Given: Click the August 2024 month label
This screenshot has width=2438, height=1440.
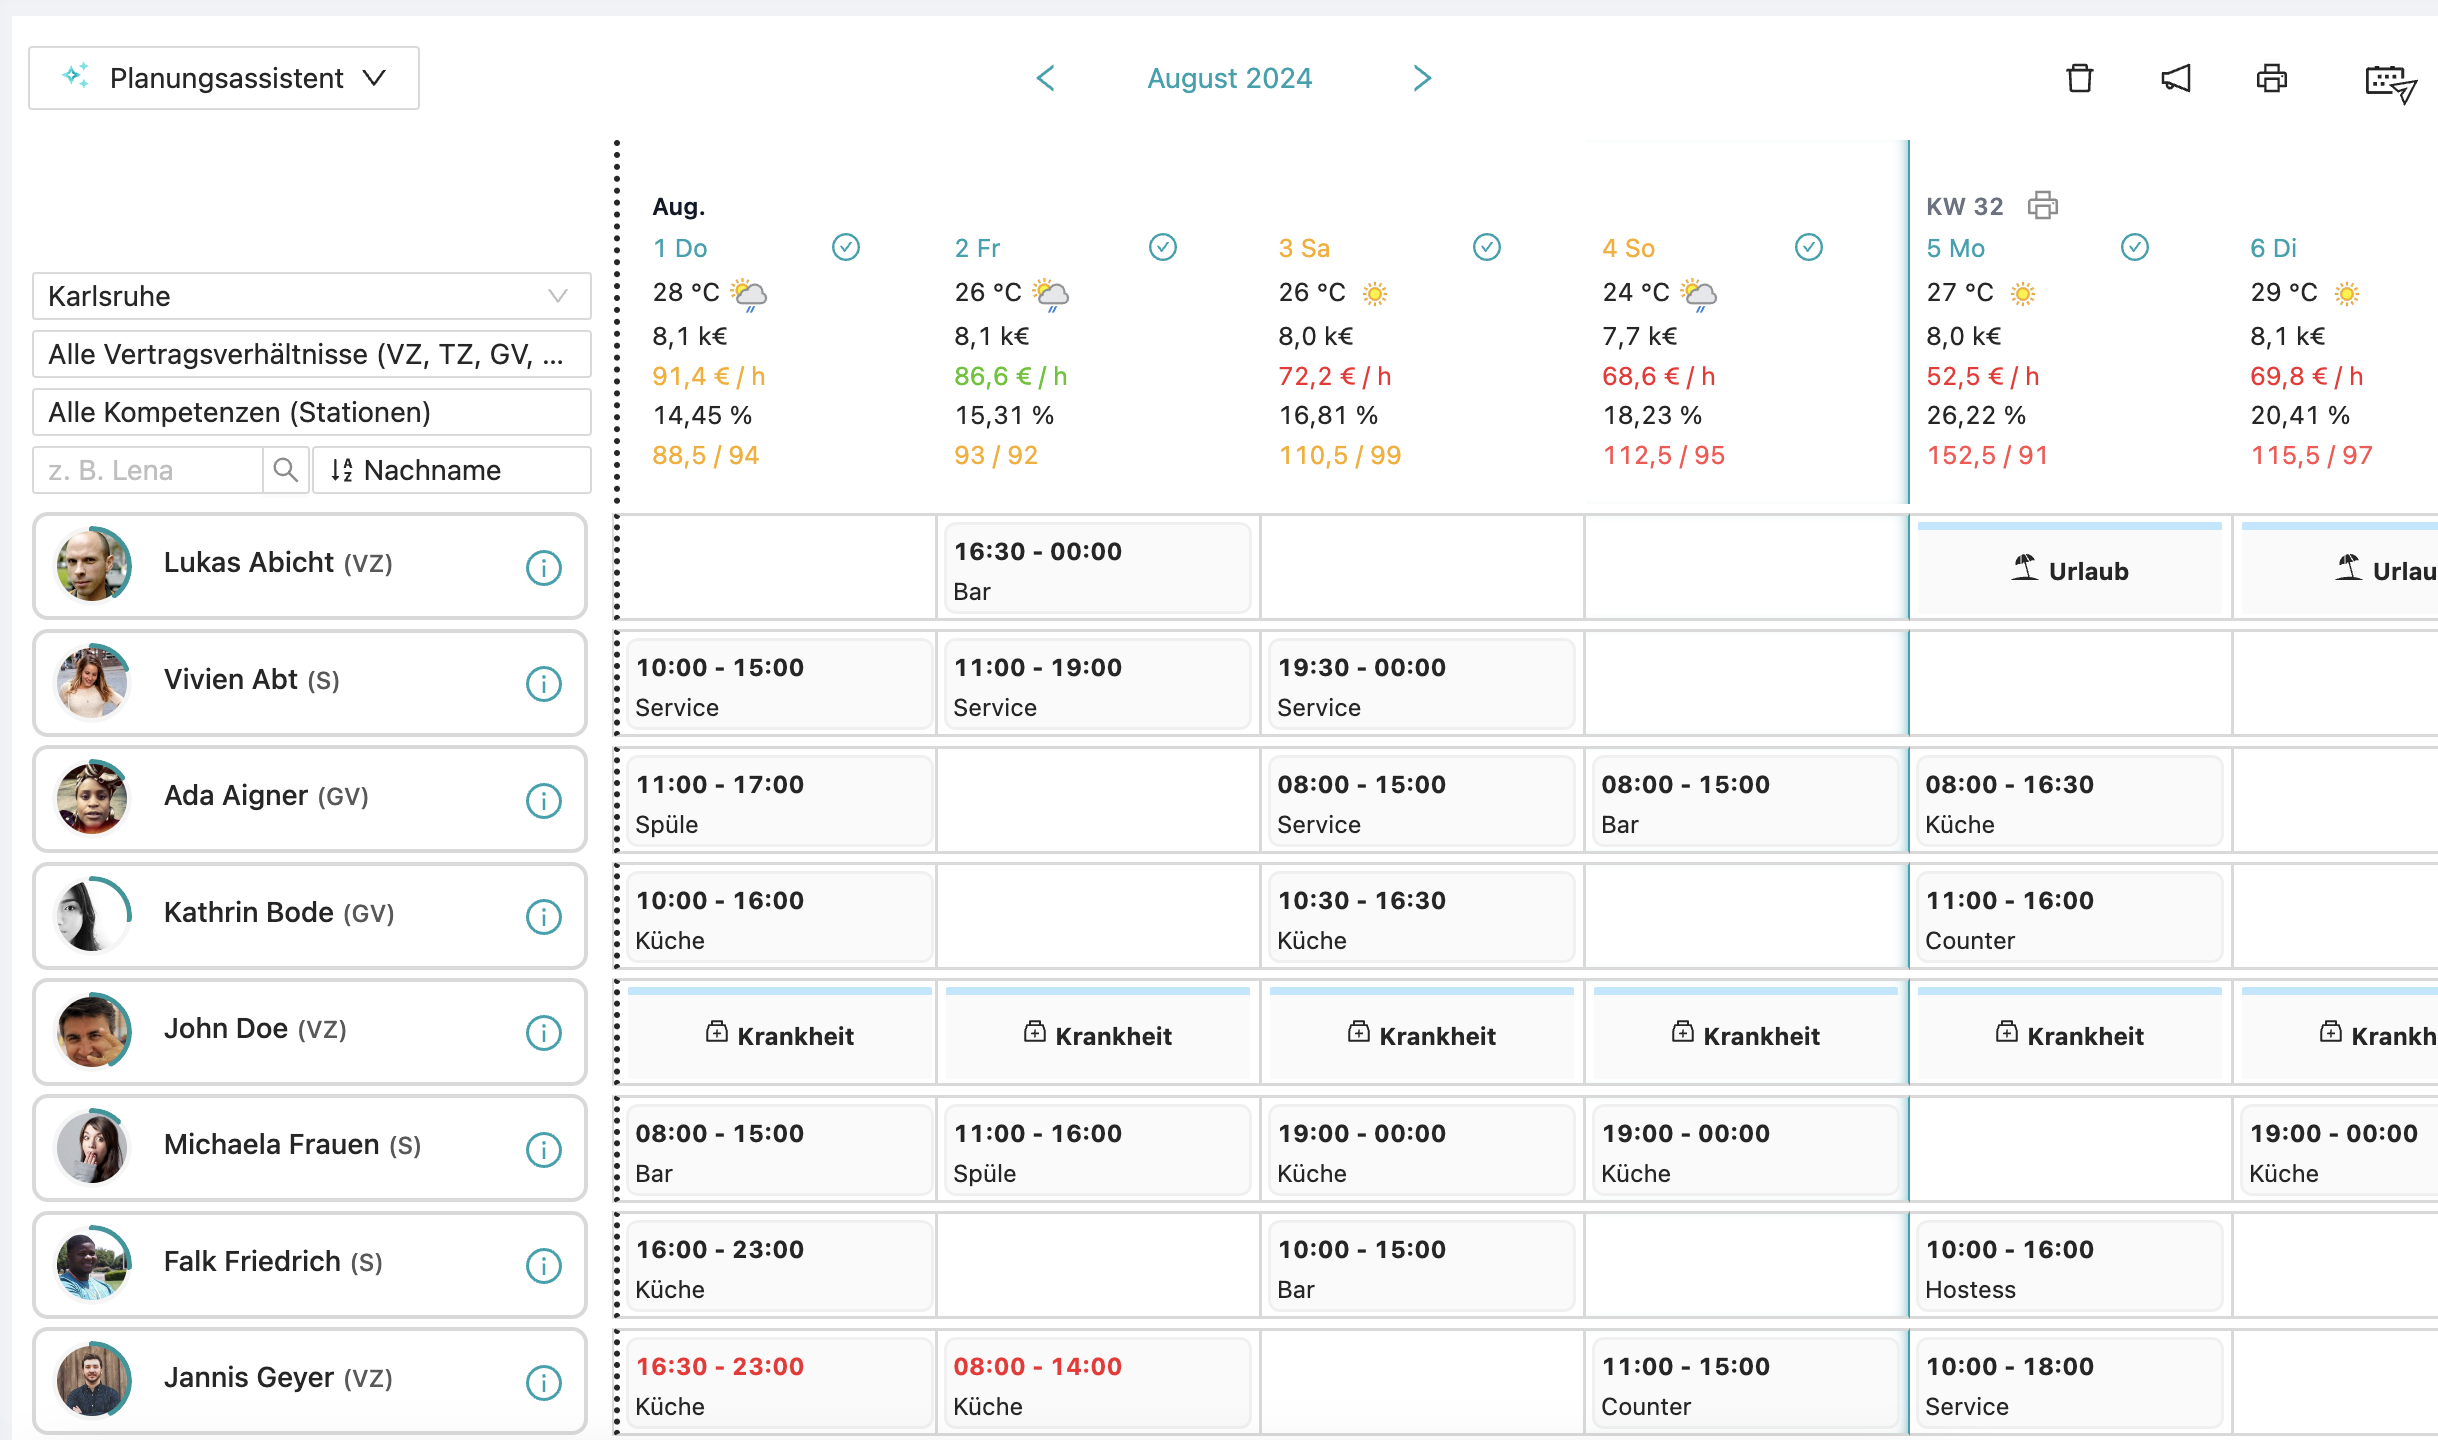Looking at the screenshot, I should (x=1229, y=78).
